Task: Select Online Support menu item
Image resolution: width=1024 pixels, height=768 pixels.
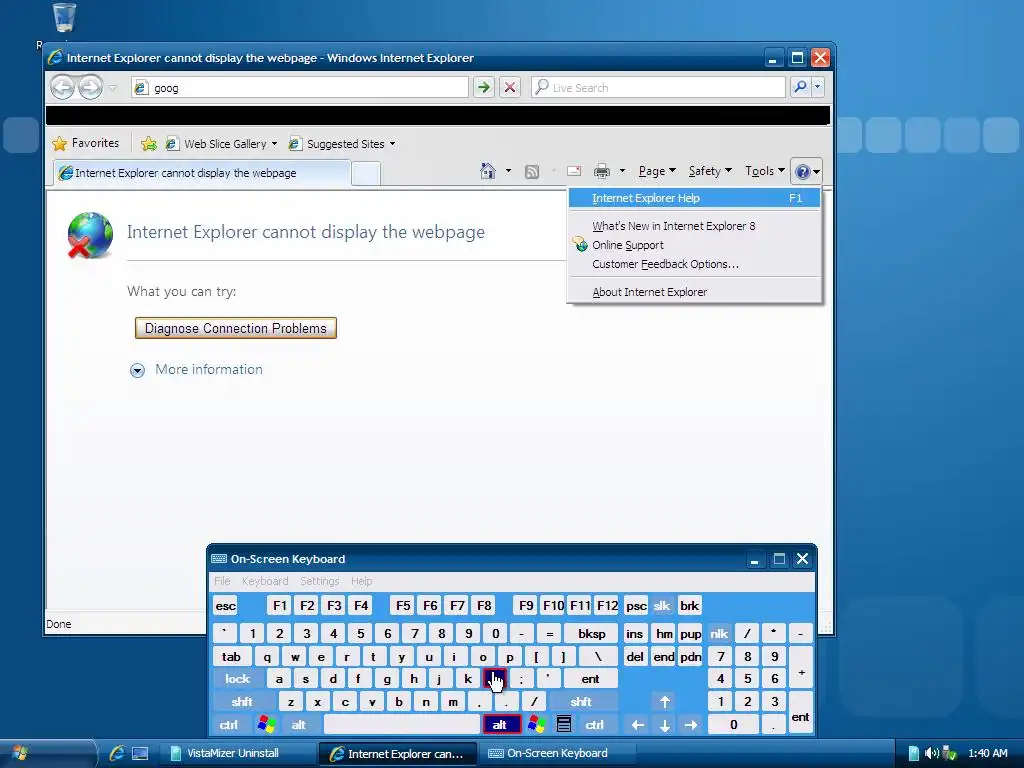Action: click(x=694, y=245)
